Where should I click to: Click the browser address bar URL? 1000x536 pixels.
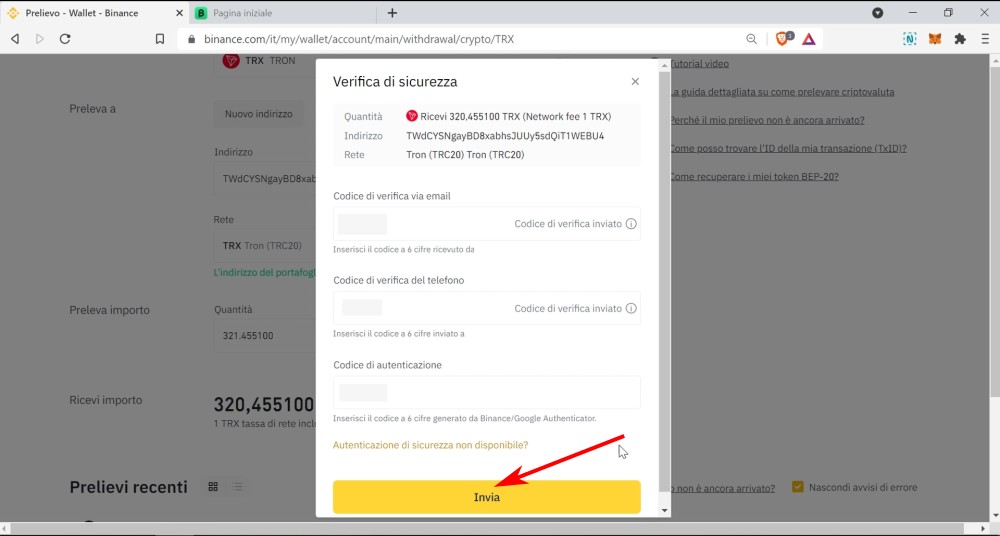click(359, 39)
